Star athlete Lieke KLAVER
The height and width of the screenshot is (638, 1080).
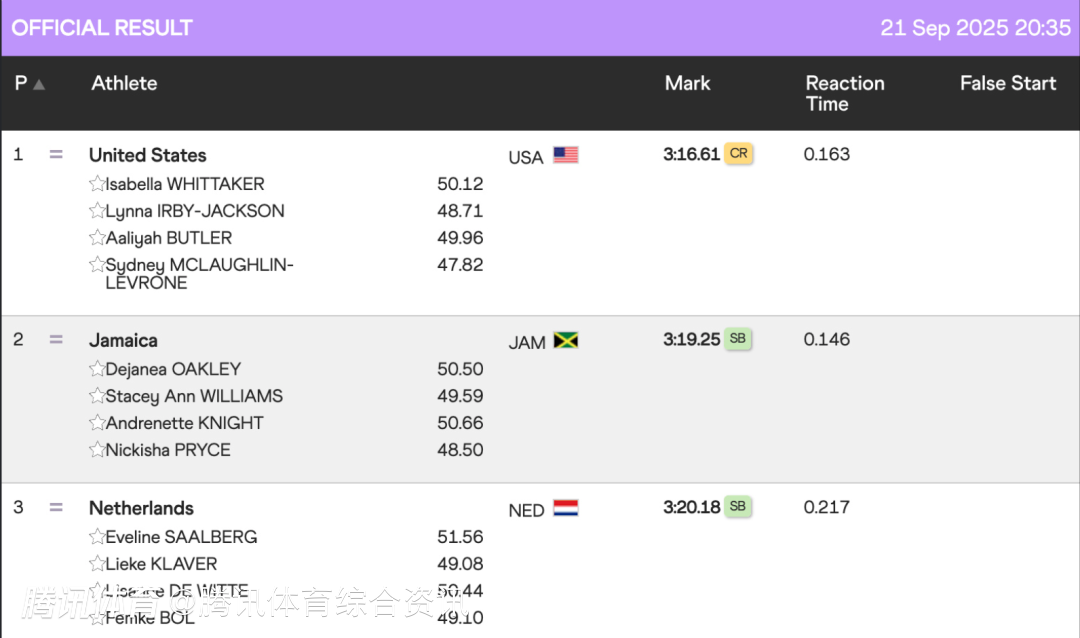(97, 564)
